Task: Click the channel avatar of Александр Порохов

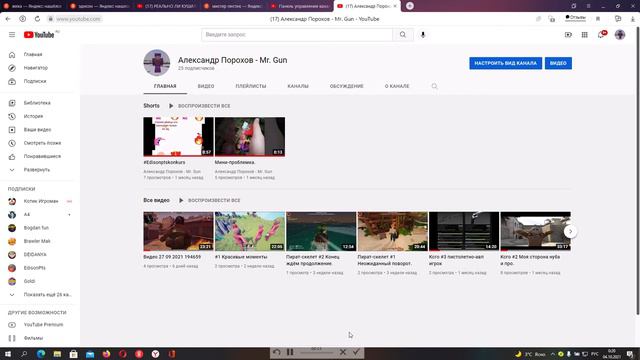Action: click(x=157, y=63)
